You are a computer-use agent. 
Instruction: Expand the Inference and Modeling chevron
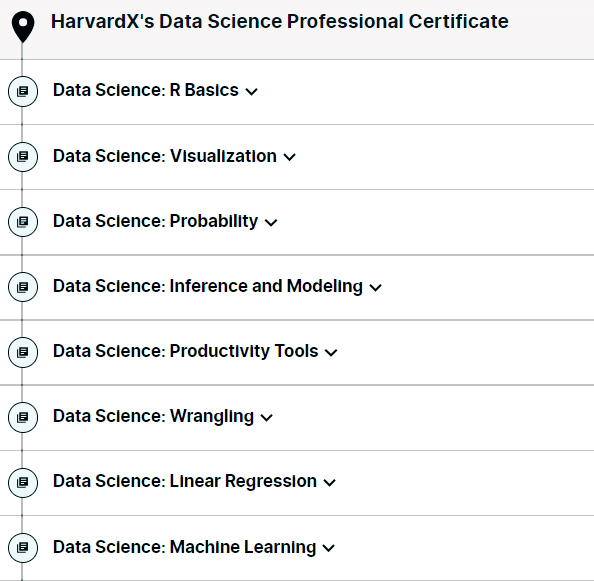[x=375, y=288]
